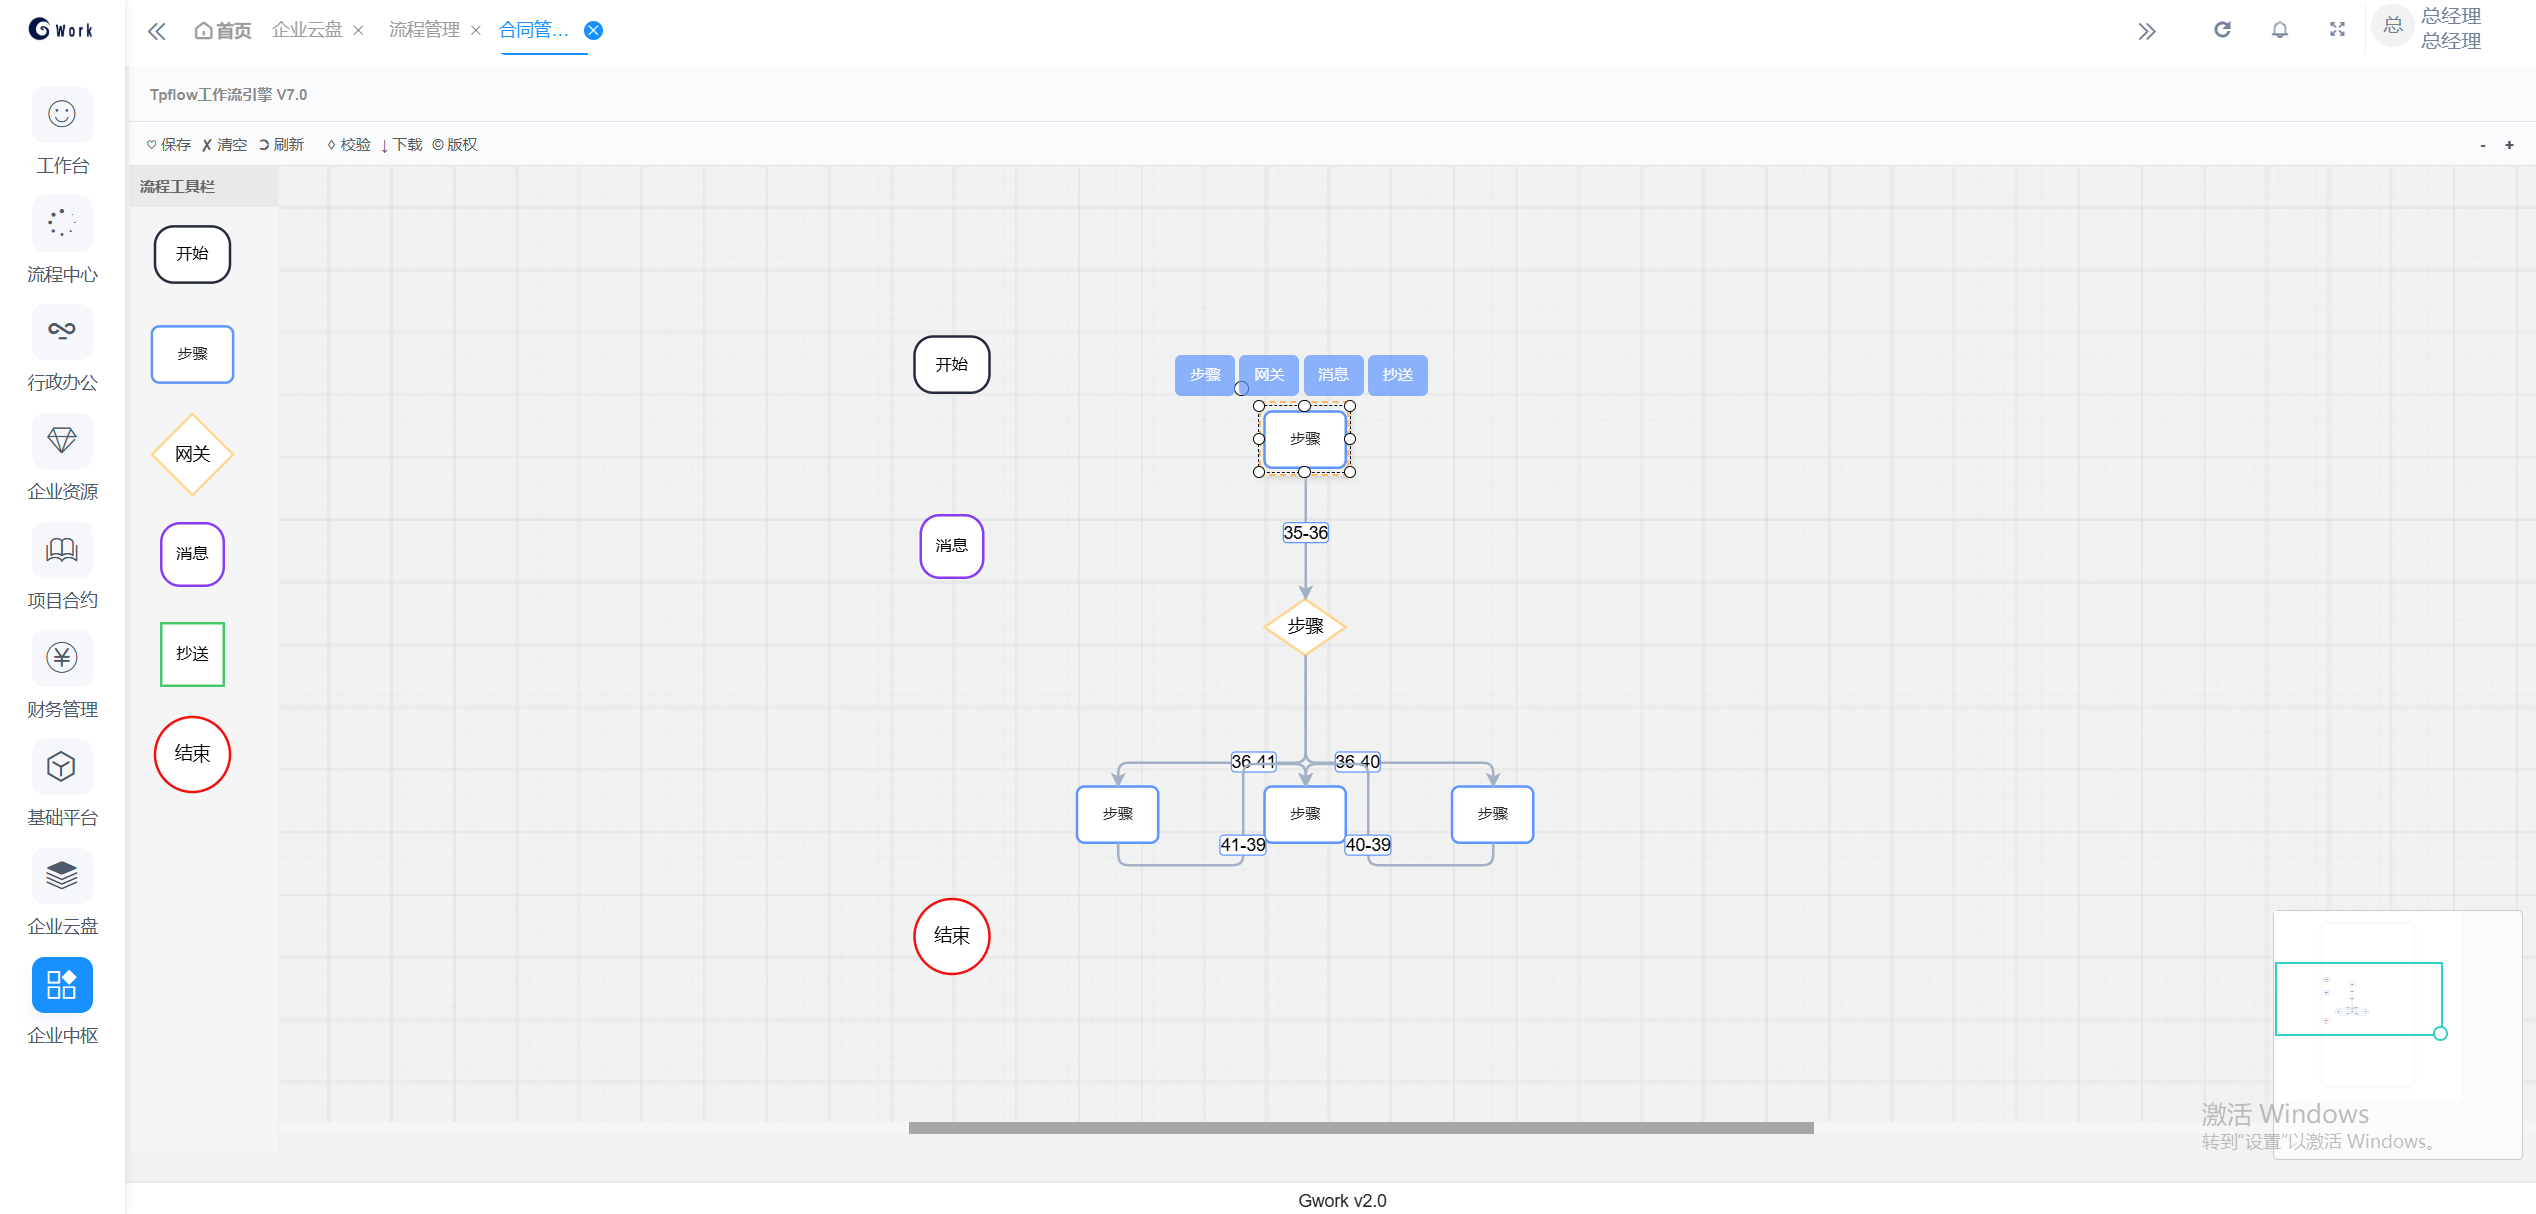Click the notification bell icon
This screenshot has height=1214, width=2536.
[2280, 30]
